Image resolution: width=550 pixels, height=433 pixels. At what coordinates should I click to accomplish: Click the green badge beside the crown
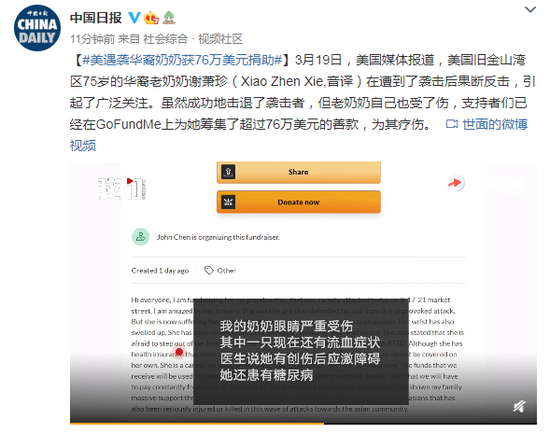(x=169, y=18)
